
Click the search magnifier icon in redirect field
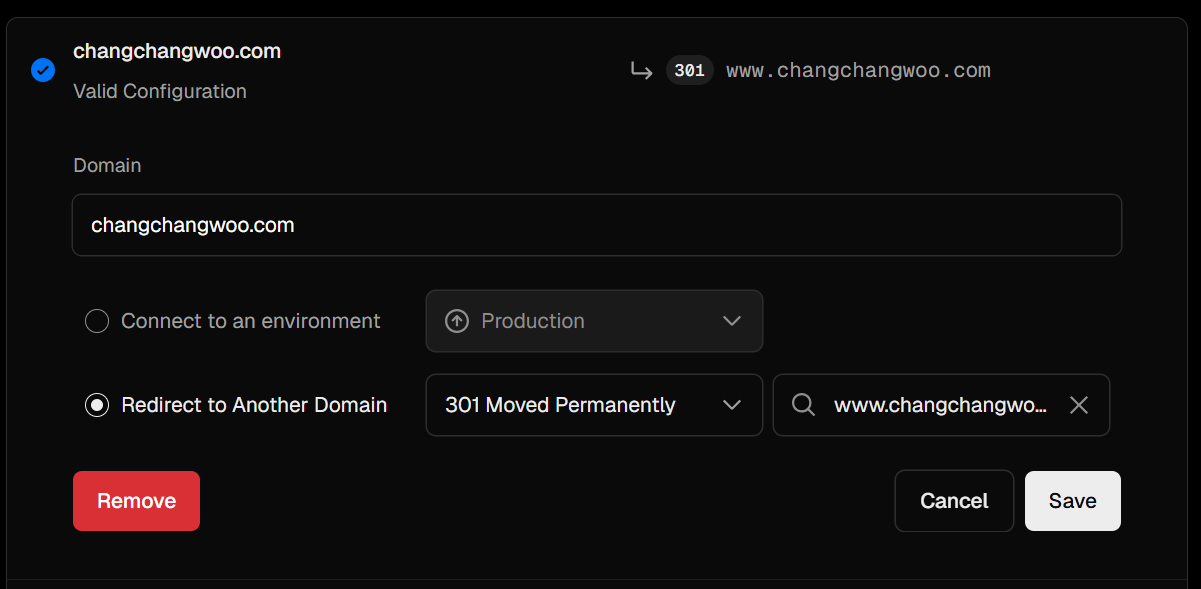(803, 405)
